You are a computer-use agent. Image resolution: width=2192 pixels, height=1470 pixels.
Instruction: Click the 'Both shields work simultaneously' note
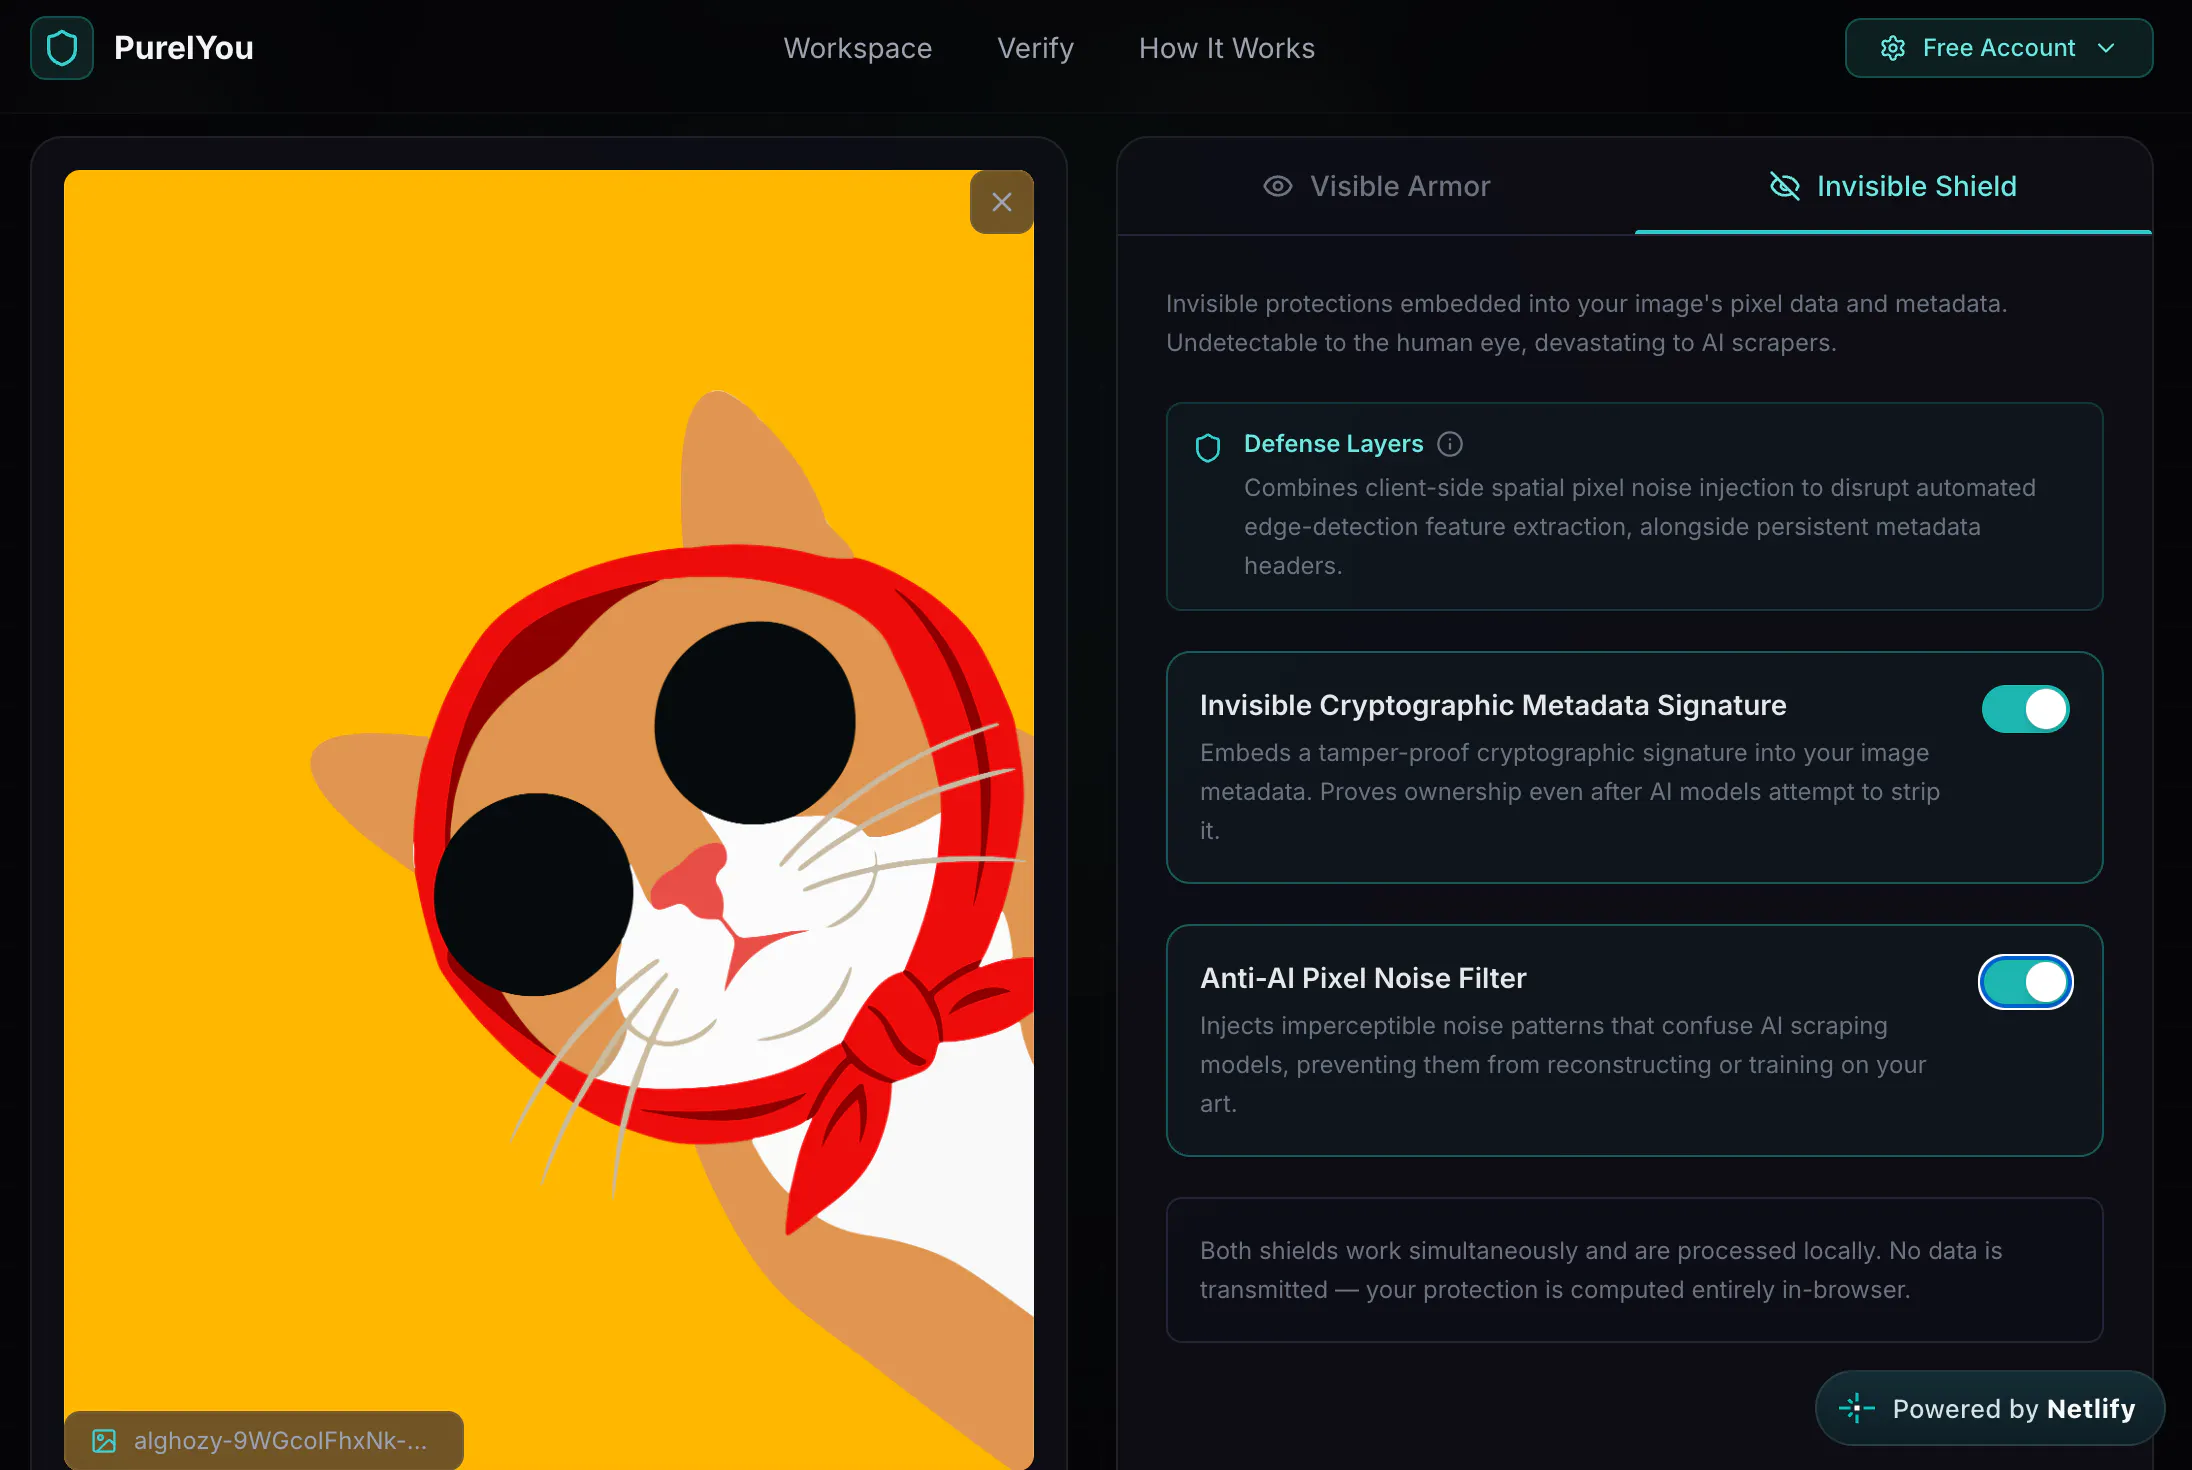[x=1634, y=1270]
